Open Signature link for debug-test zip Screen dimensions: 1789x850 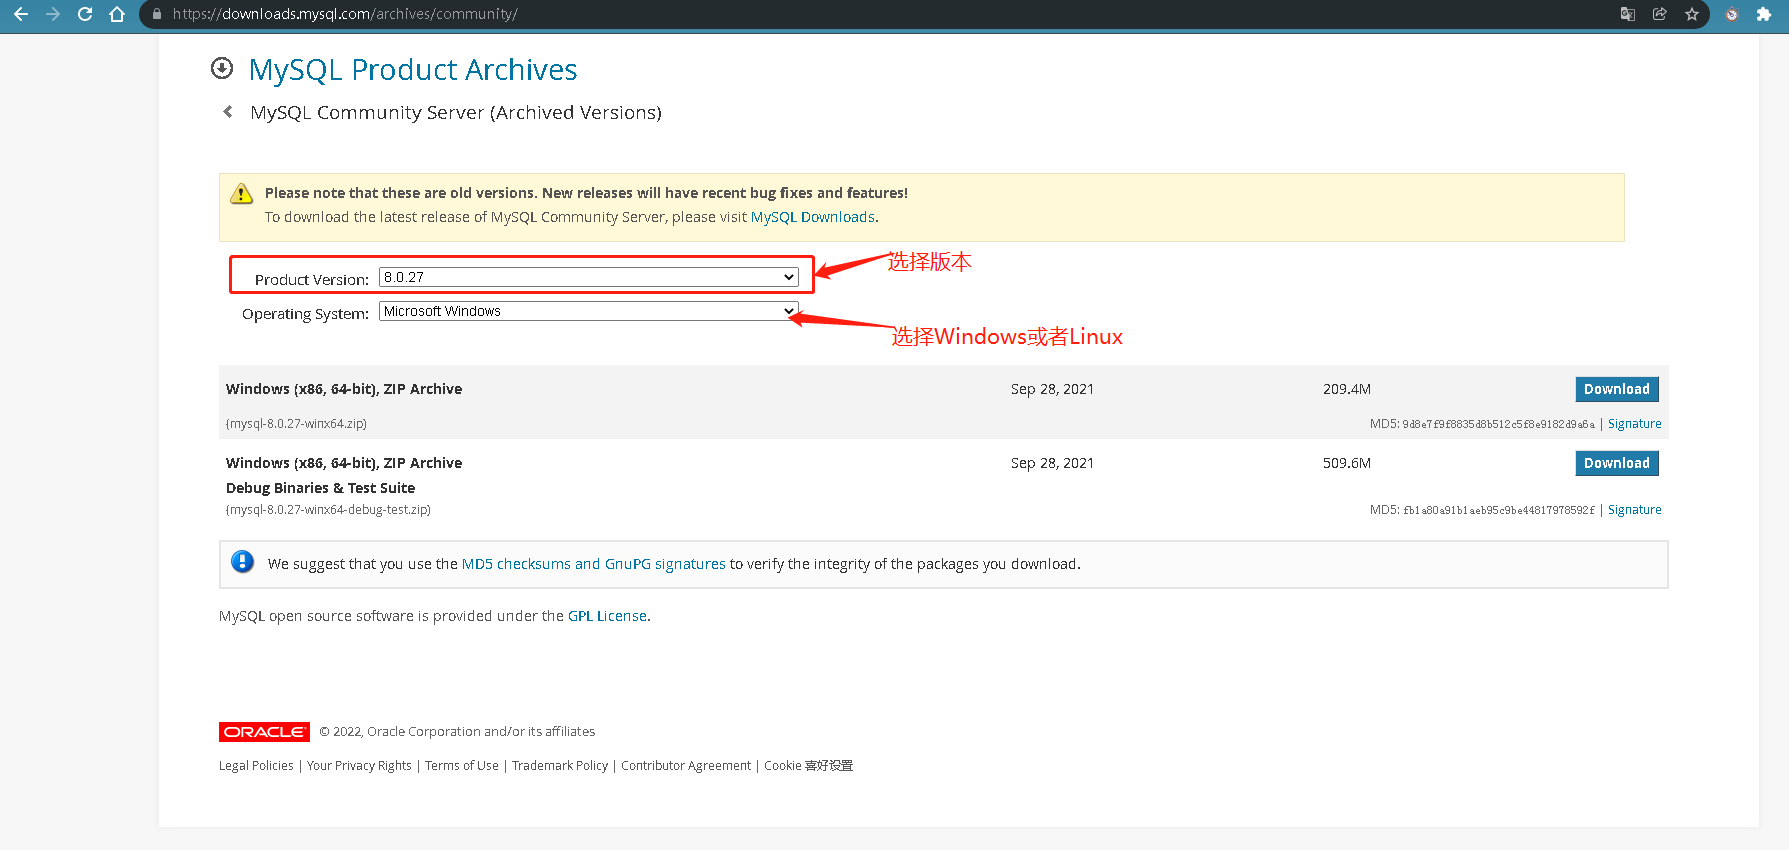coord(1635,510)
